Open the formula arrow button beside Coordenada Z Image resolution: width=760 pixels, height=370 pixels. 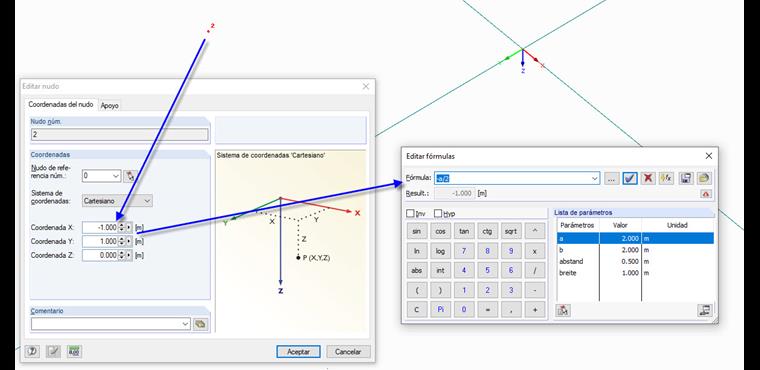129,255
